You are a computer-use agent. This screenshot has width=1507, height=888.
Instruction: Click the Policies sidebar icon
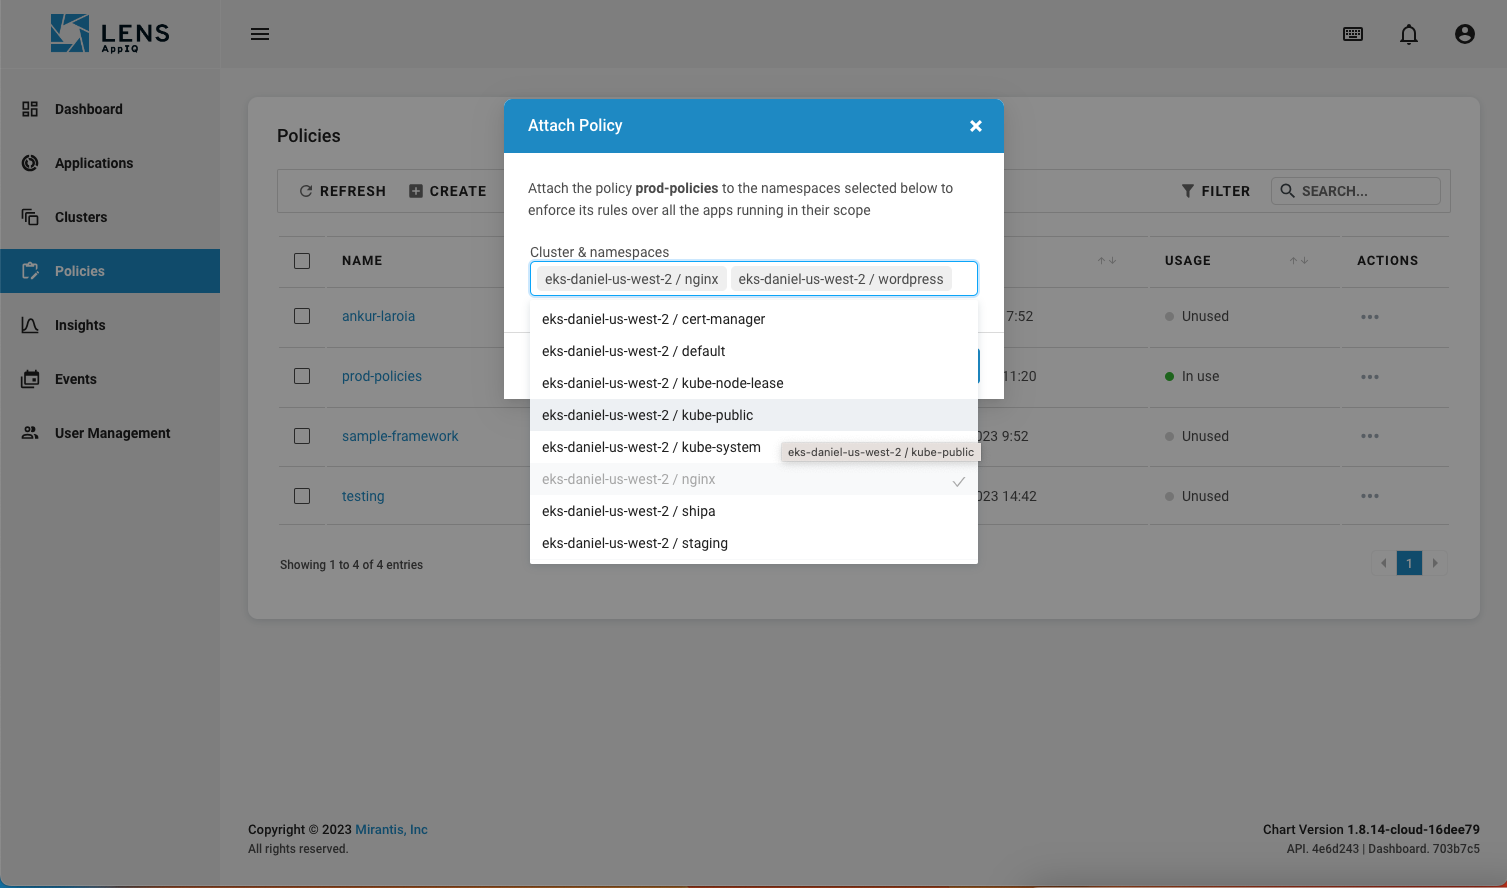pyautogui.click(x=30, y=271)
